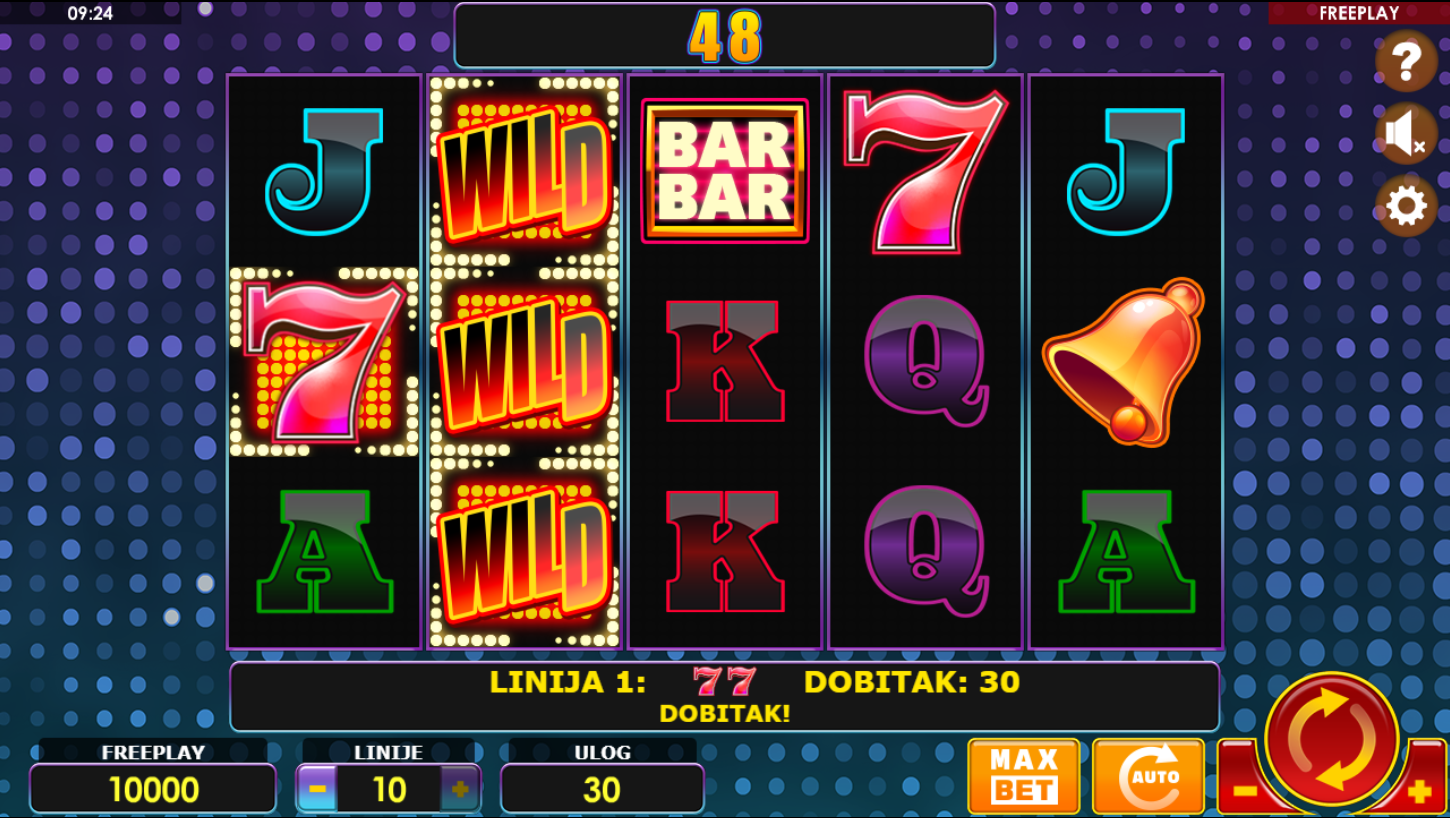
Task: Select the MAX BET button
Action: (1024, 776)
